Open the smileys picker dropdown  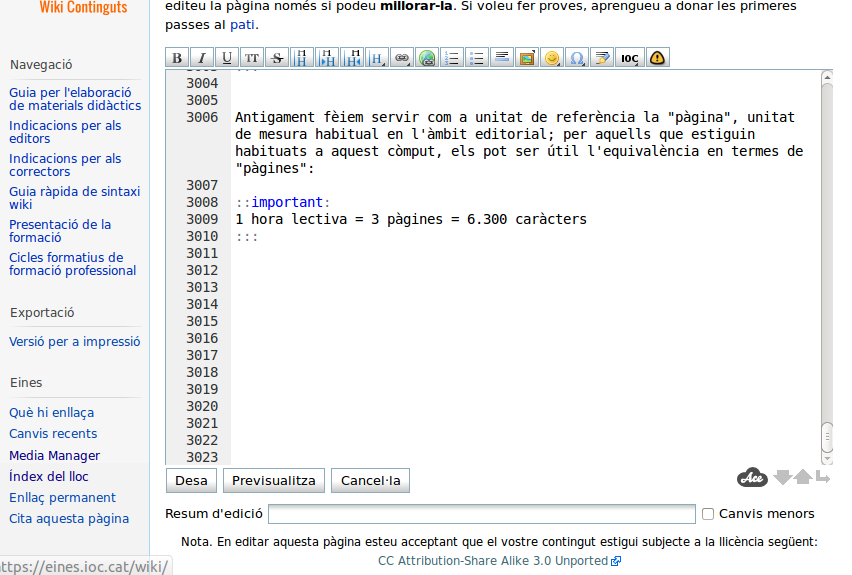(x=552, y=58)
